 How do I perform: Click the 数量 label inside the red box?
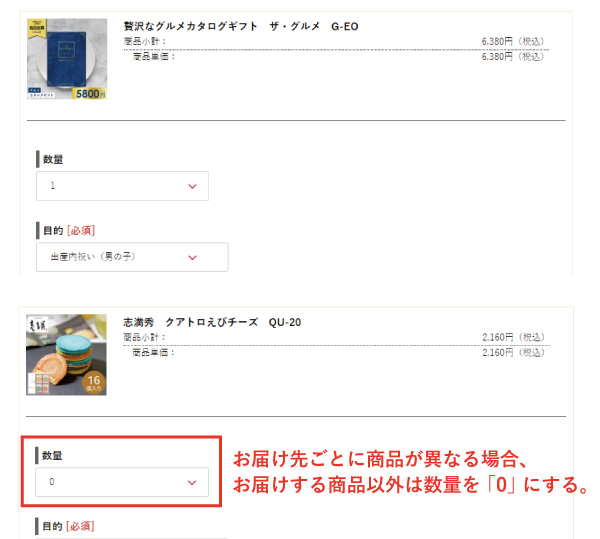(52, 455)
